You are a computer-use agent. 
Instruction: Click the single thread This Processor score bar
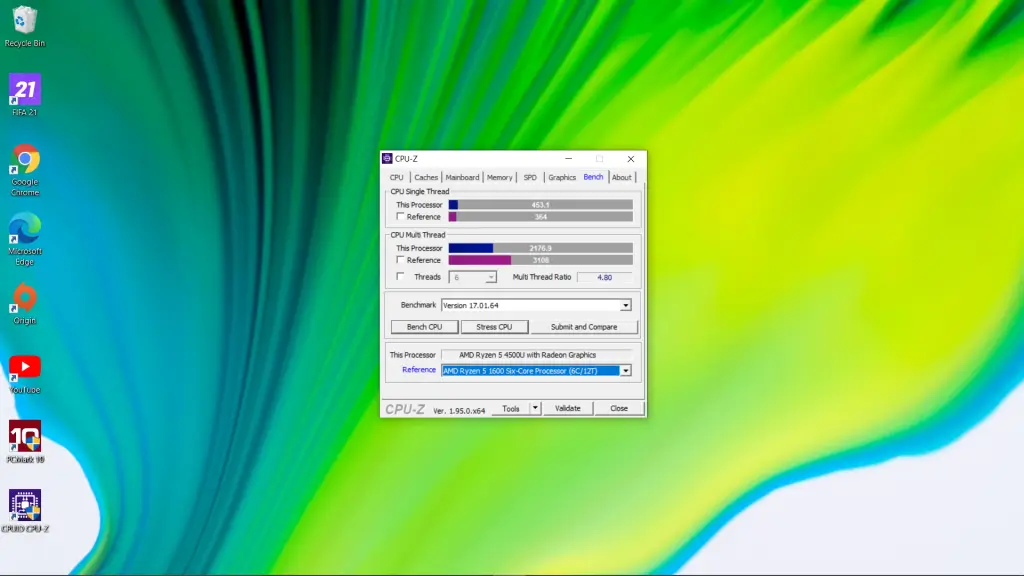click(x=541, y=205)
